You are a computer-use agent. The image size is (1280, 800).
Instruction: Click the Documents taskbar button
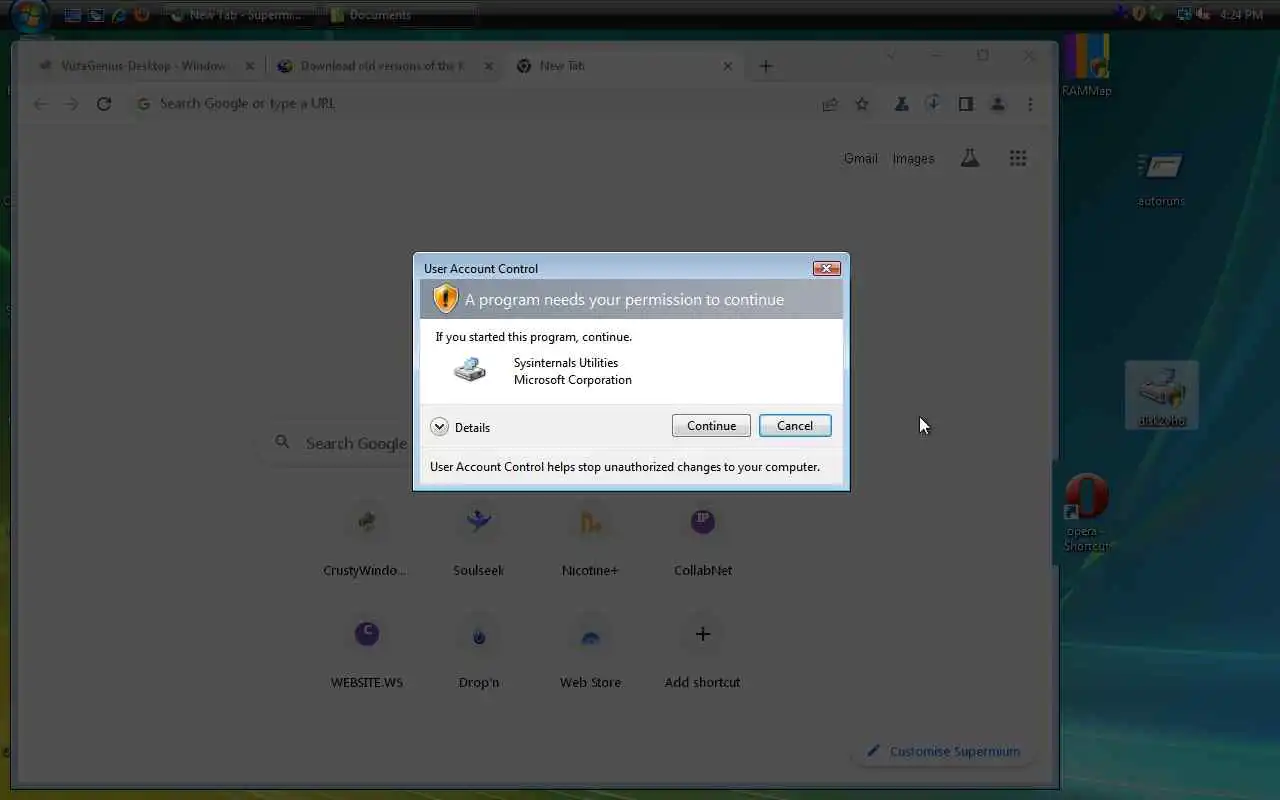click(403, 15)
